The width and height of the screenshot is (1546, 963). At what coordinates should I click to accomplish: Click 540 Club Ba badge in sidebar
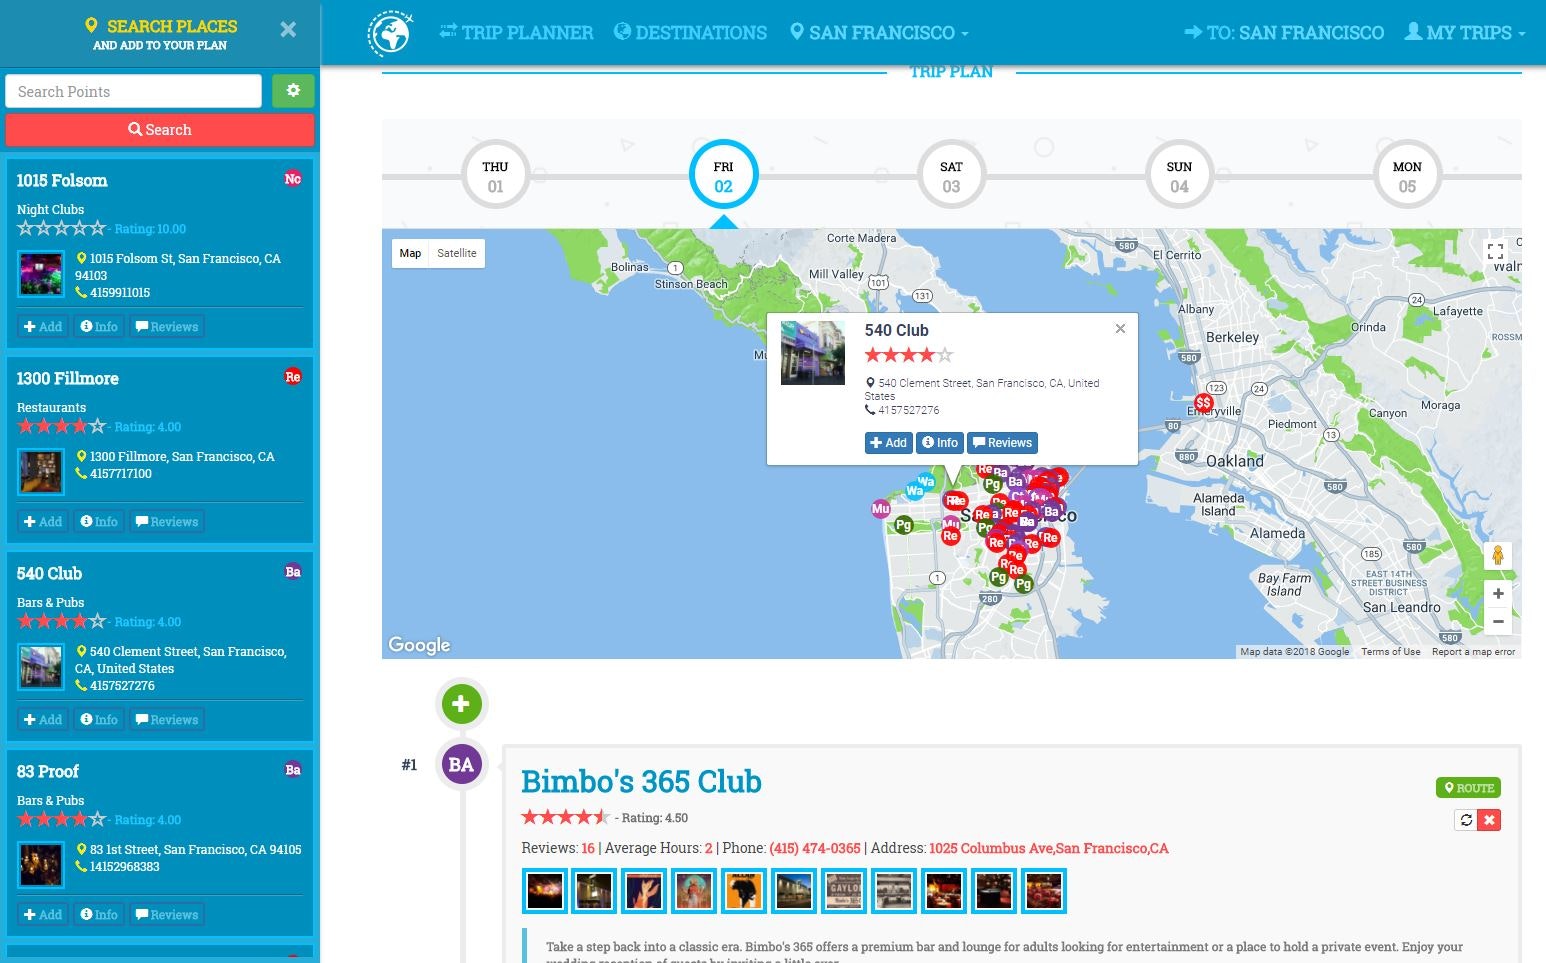(x=293, y=572)
